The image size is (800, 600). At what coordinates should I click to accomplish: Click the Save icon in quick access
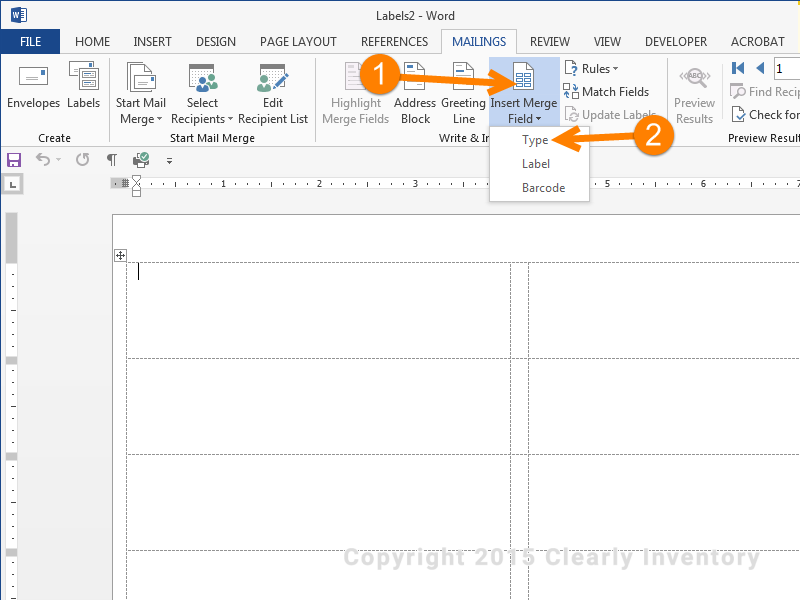pyautogui.click(x=14, y=160)
